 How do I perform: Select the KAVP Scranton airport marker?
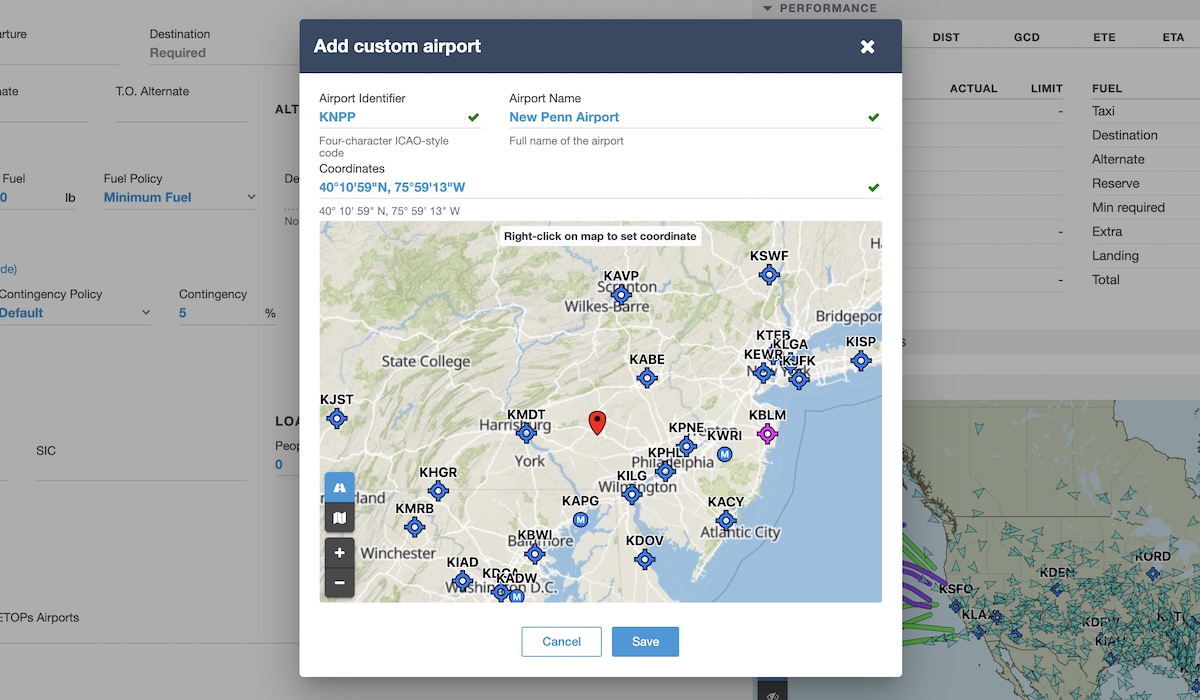[621, 295]
